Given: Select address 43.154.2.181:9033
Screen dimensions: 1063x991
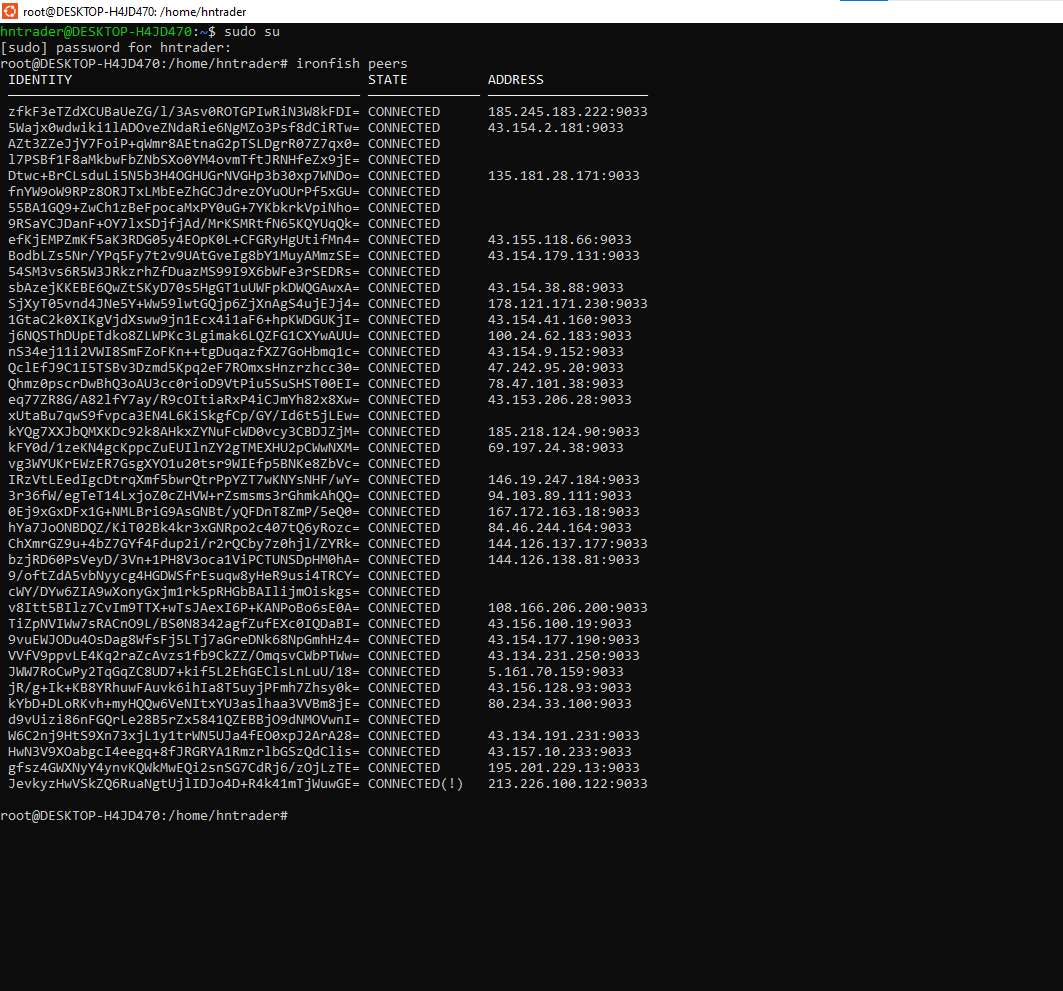Looking at the screenshot, I should click(x=556, y=128).
